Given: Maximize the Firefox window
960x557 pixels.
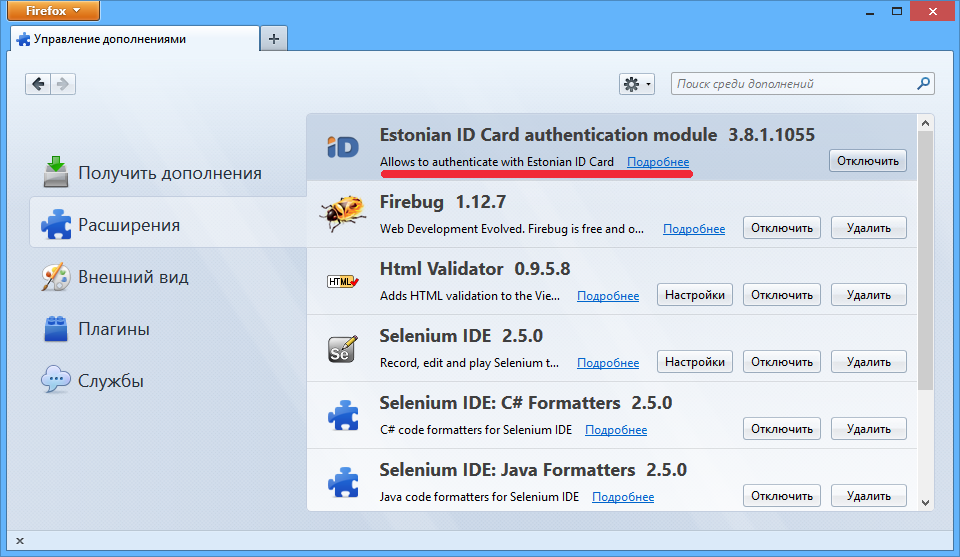Looking at the screenshot, I should (896, 12).
